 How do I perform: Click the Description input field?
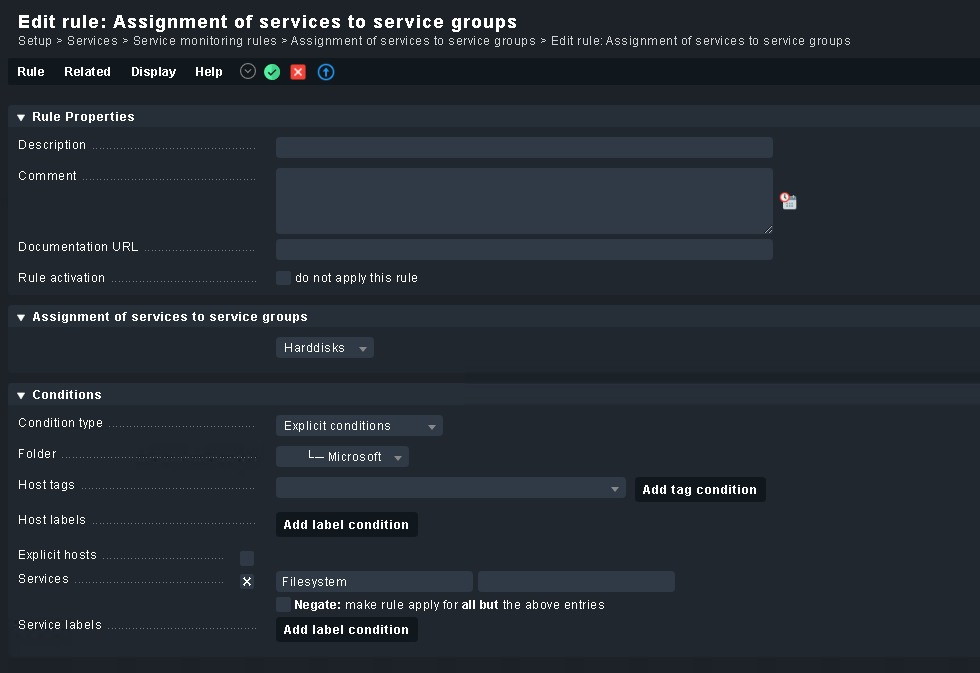click(524, 148)
